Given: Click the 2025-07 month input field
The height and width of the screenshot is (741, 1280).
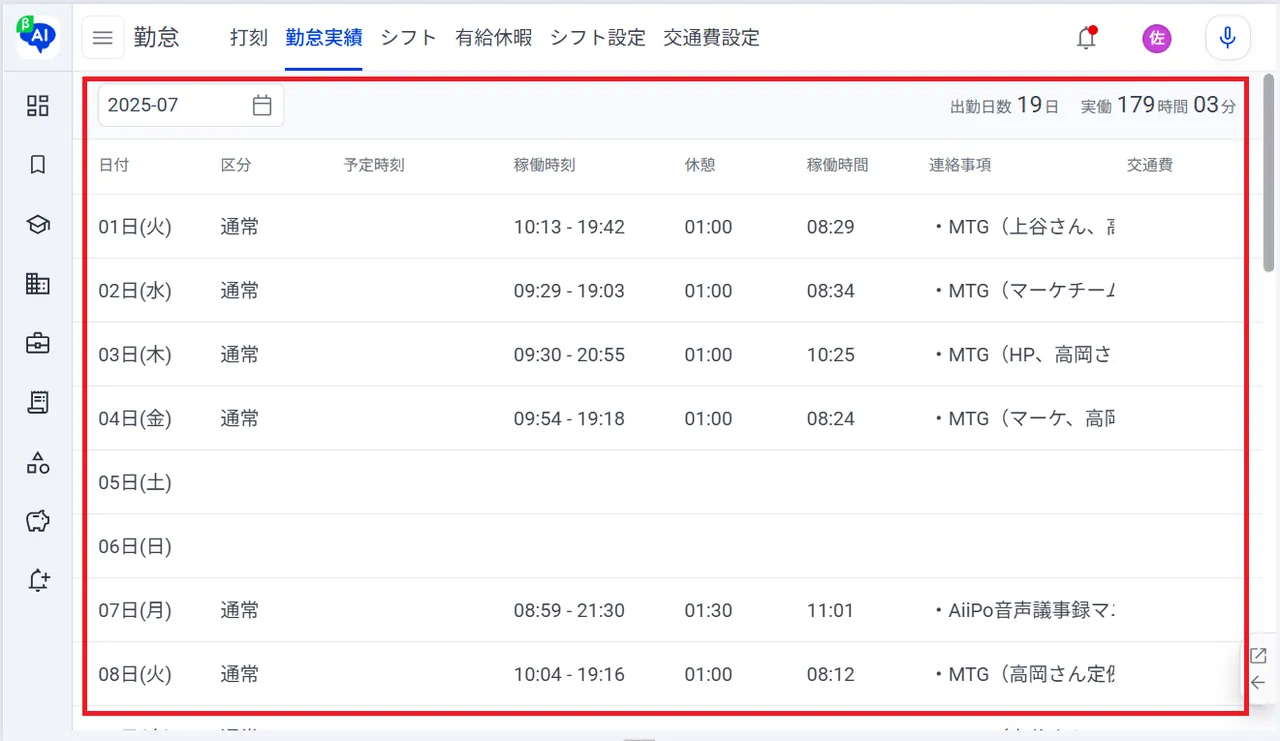Looking at the screenshot, I should [191, 105].
